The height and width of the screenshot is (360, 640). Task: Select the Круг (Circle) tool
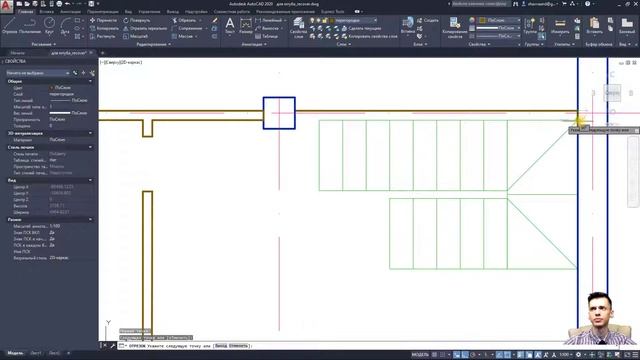click(49, 25)
